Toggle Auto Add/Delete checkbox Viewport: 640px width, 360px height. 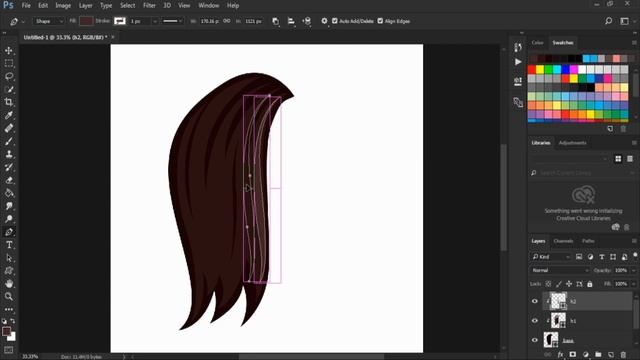[x=335, y=21]
